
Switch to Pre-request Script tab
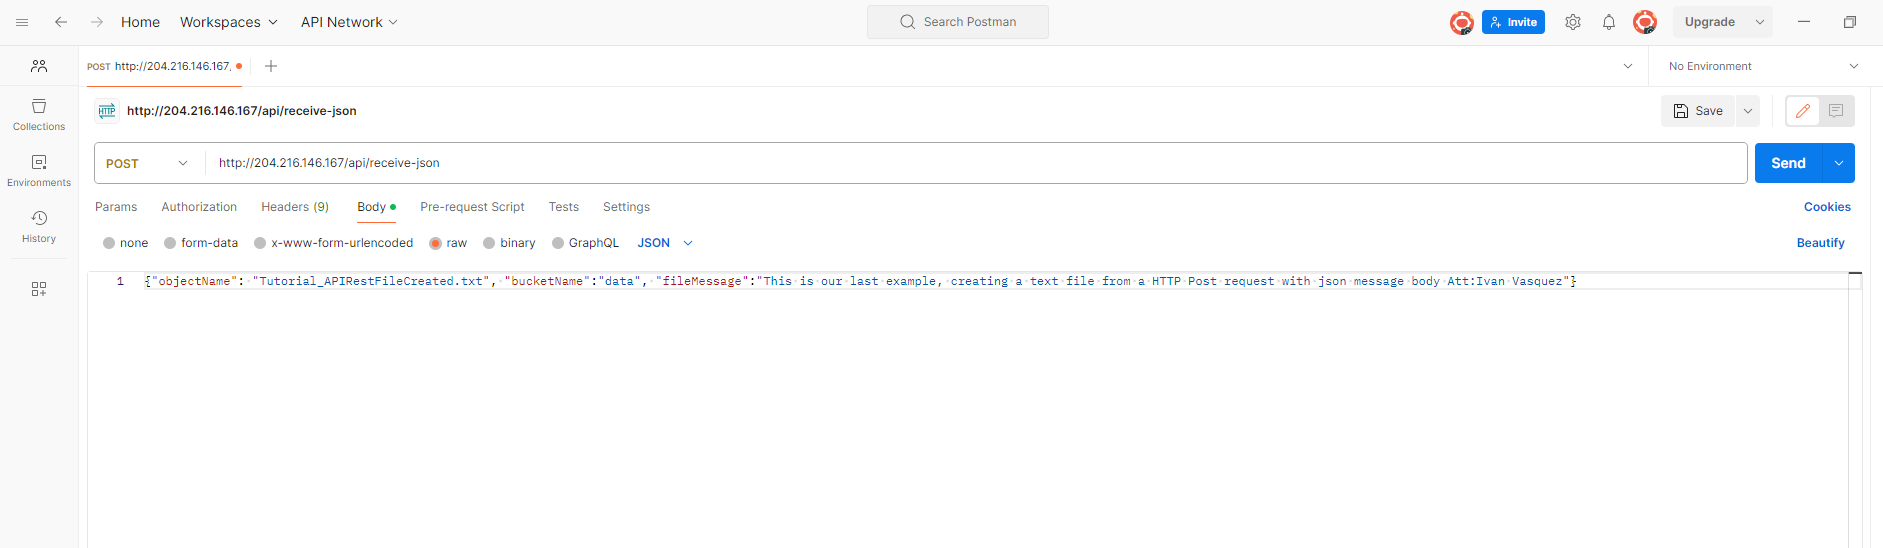point(472,207)
